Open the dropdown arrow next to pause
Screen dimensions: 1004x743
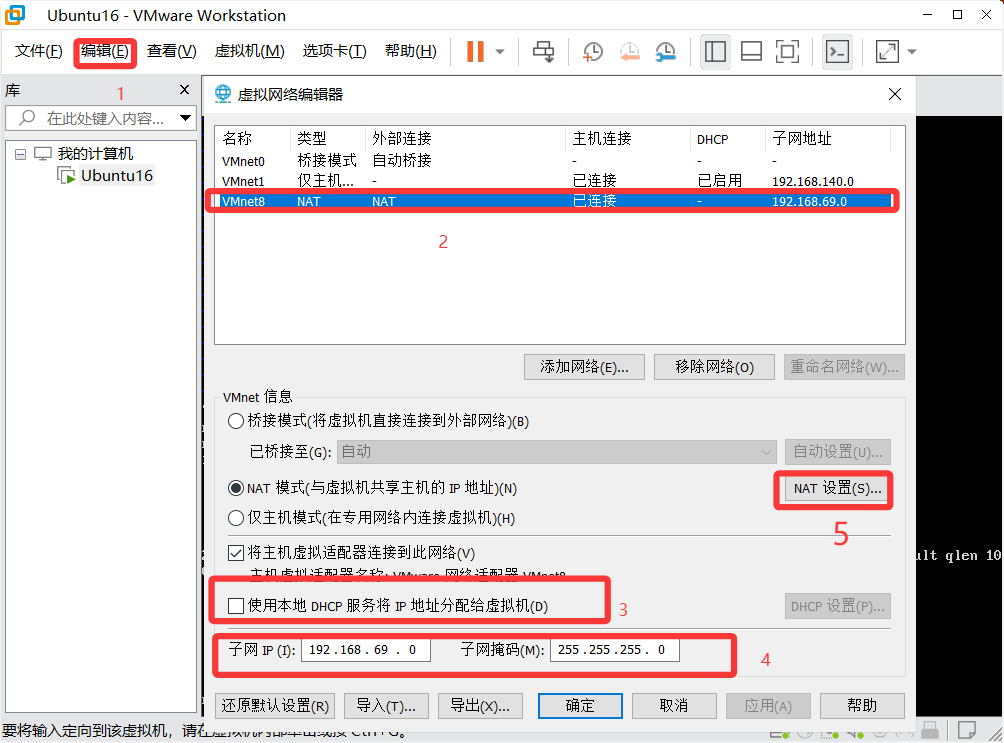click(500, 52)
